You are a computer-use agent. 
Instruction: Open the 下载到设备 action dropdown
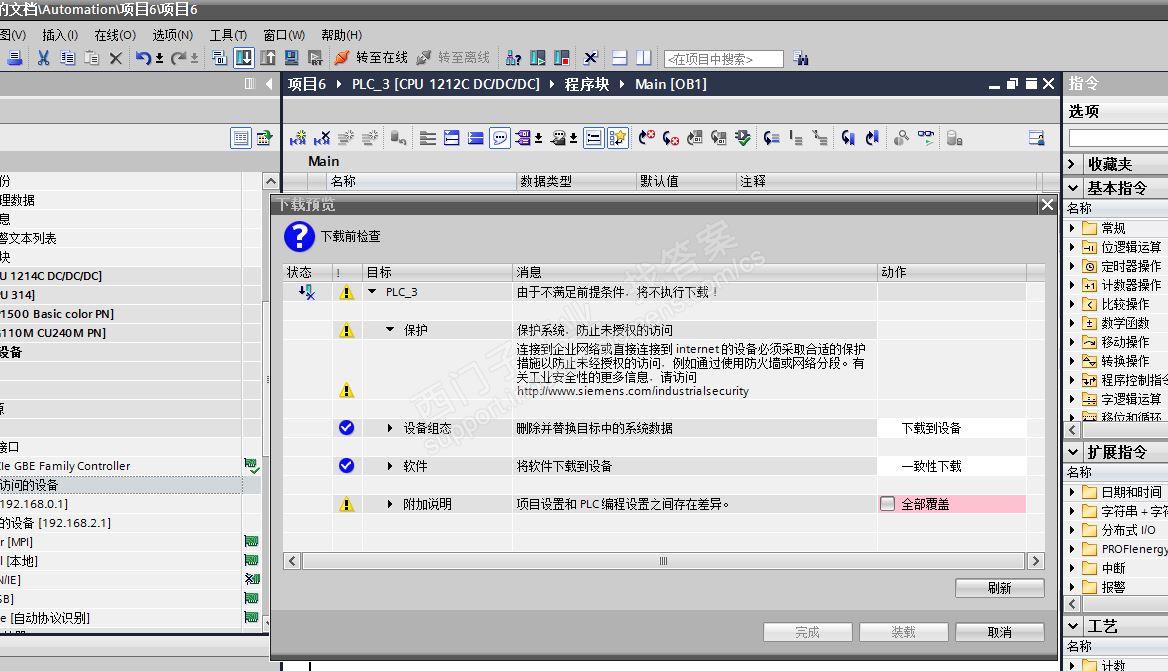tap(952, 428)
